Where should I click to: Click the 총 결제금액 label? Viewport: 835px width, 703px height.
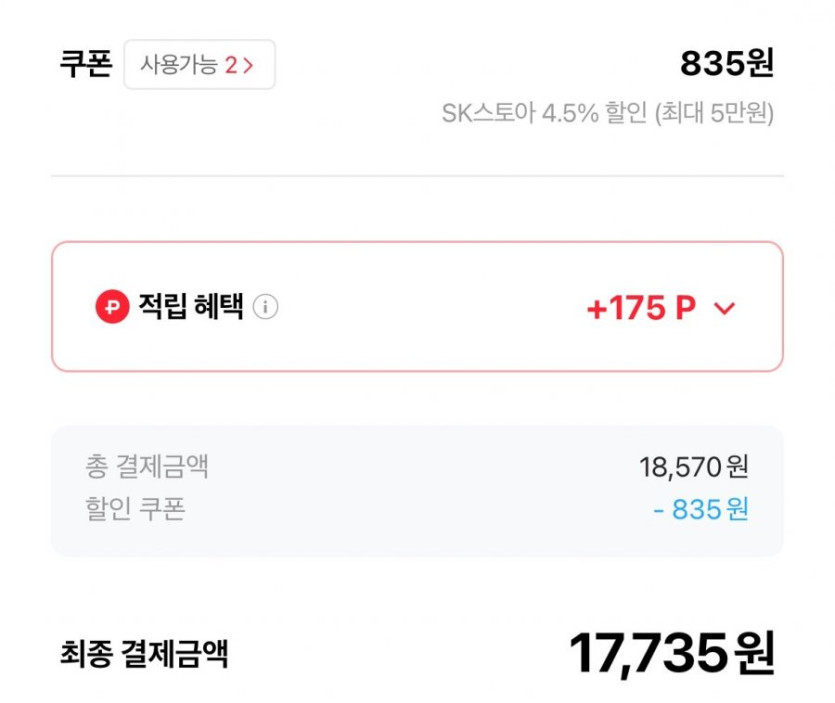tap(147, 466)
